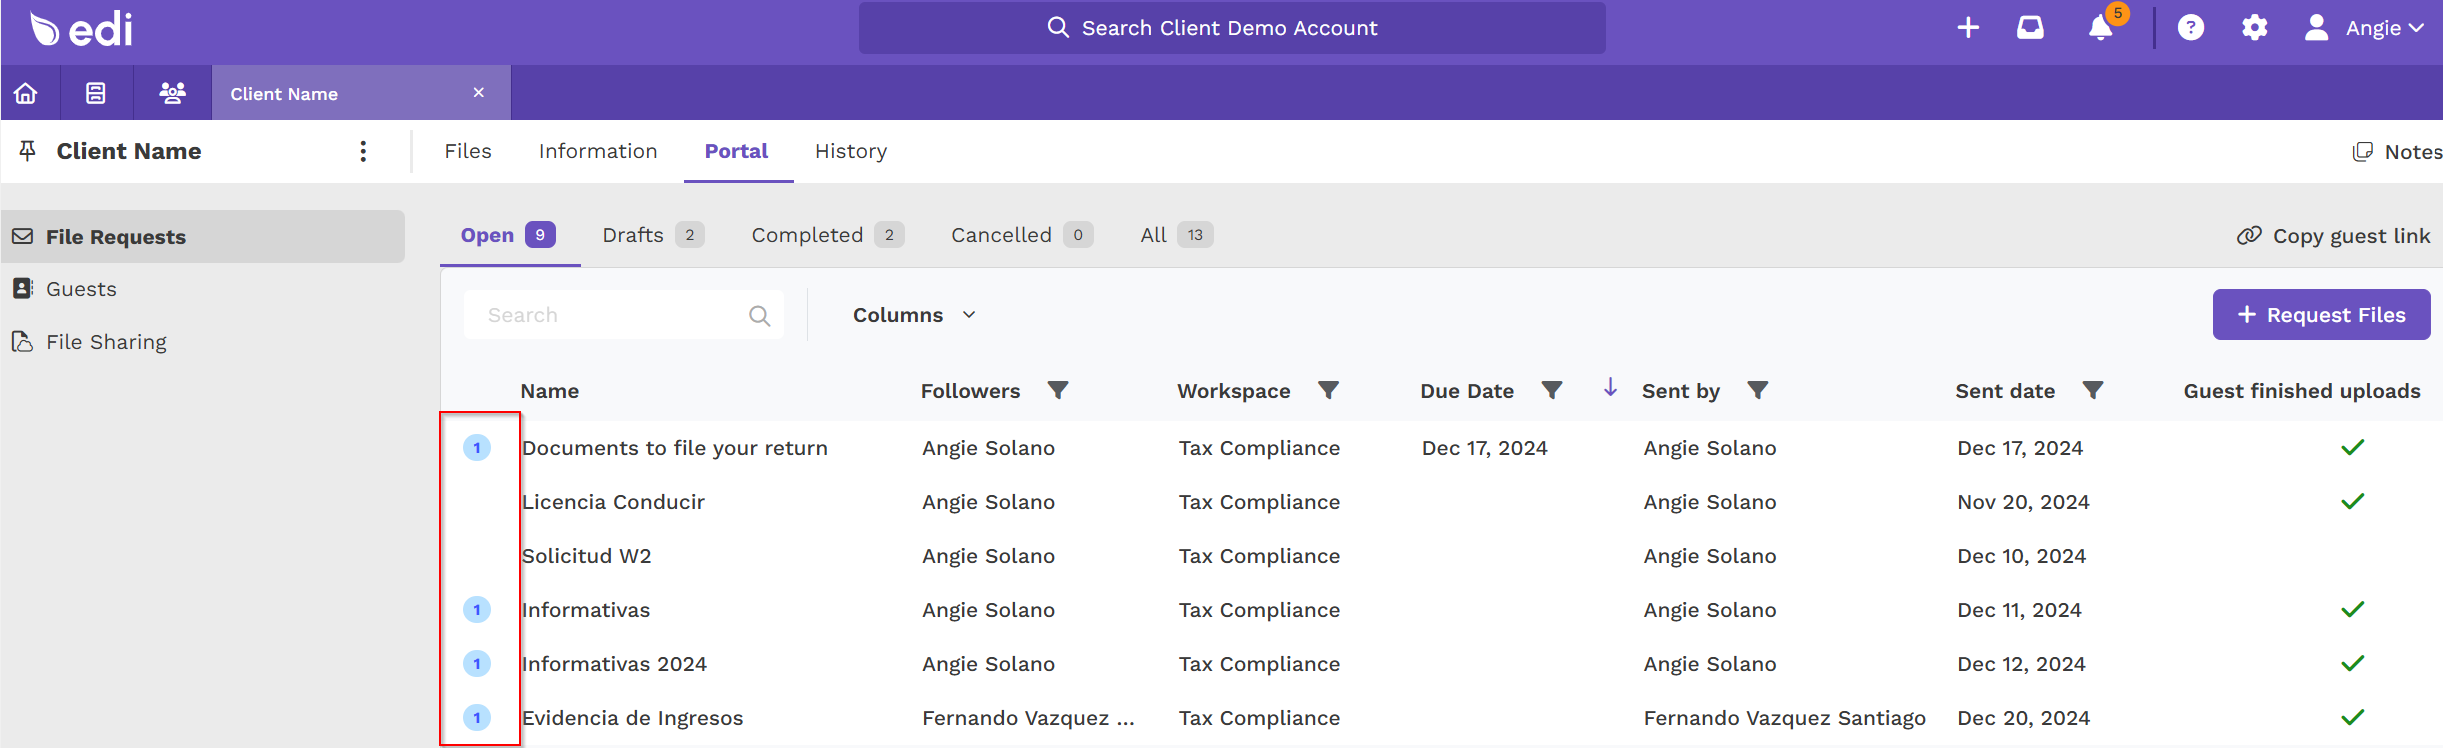Screen dimensions: 2443x748
Task: Open the Solicitud W2 request
Action: [x=587, y=556]
